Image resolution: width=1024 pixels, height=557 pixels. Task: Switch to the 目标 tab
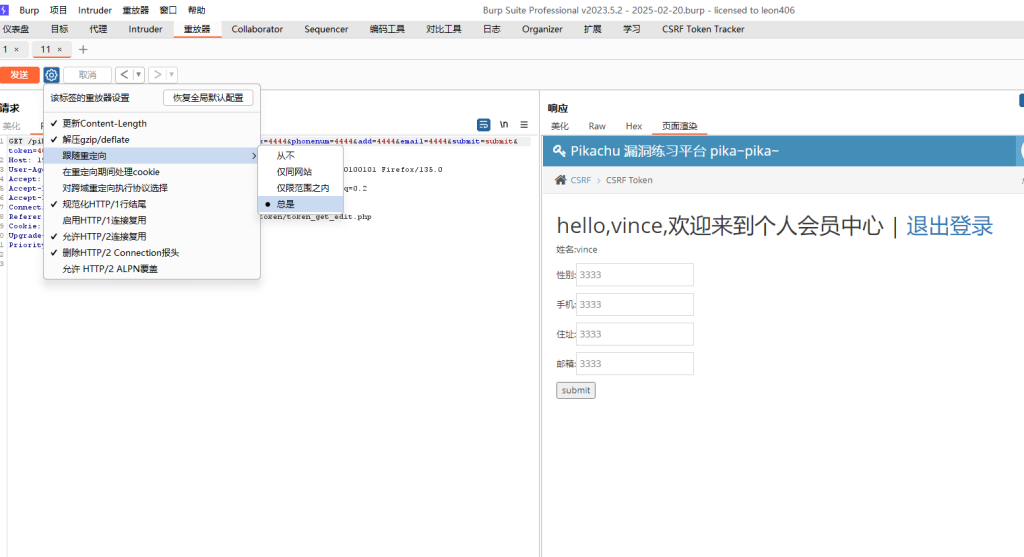59,29
